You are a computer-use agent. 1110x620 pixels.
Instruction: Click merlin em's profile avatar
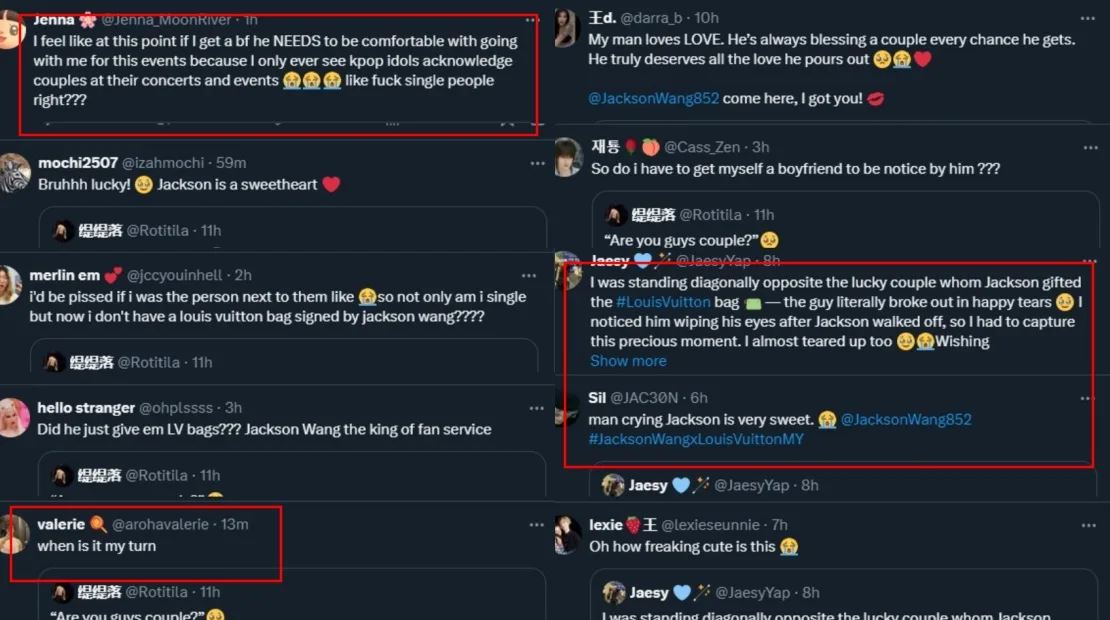click(11, 284)
